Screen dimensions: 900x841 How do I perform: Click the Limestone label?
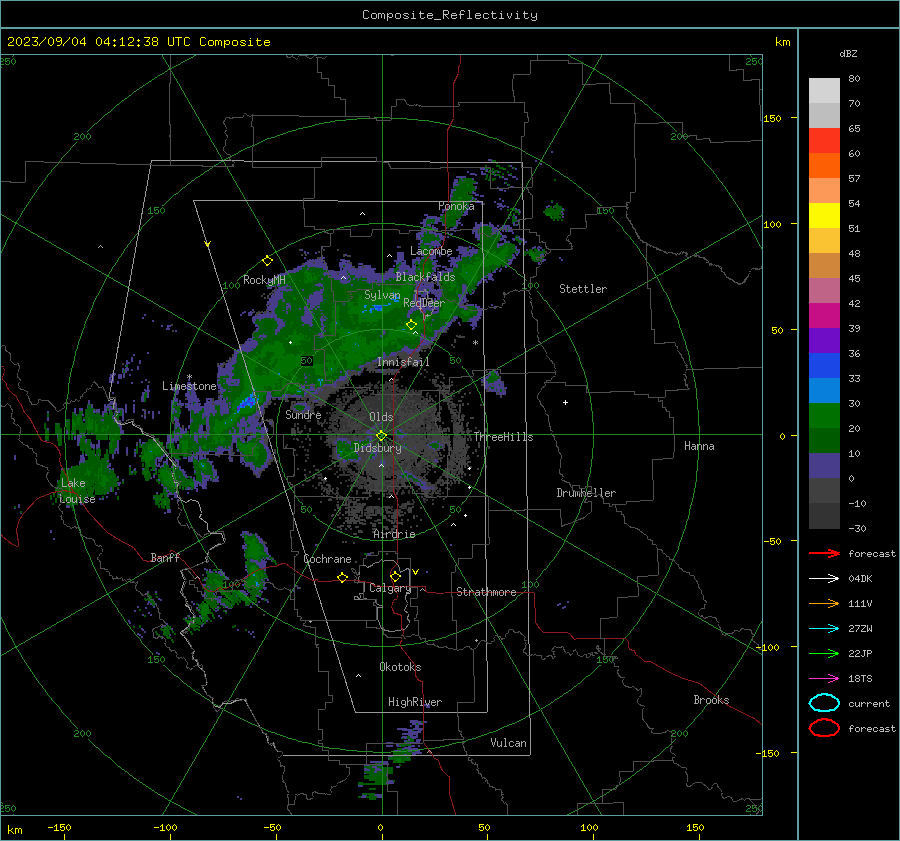189,386
